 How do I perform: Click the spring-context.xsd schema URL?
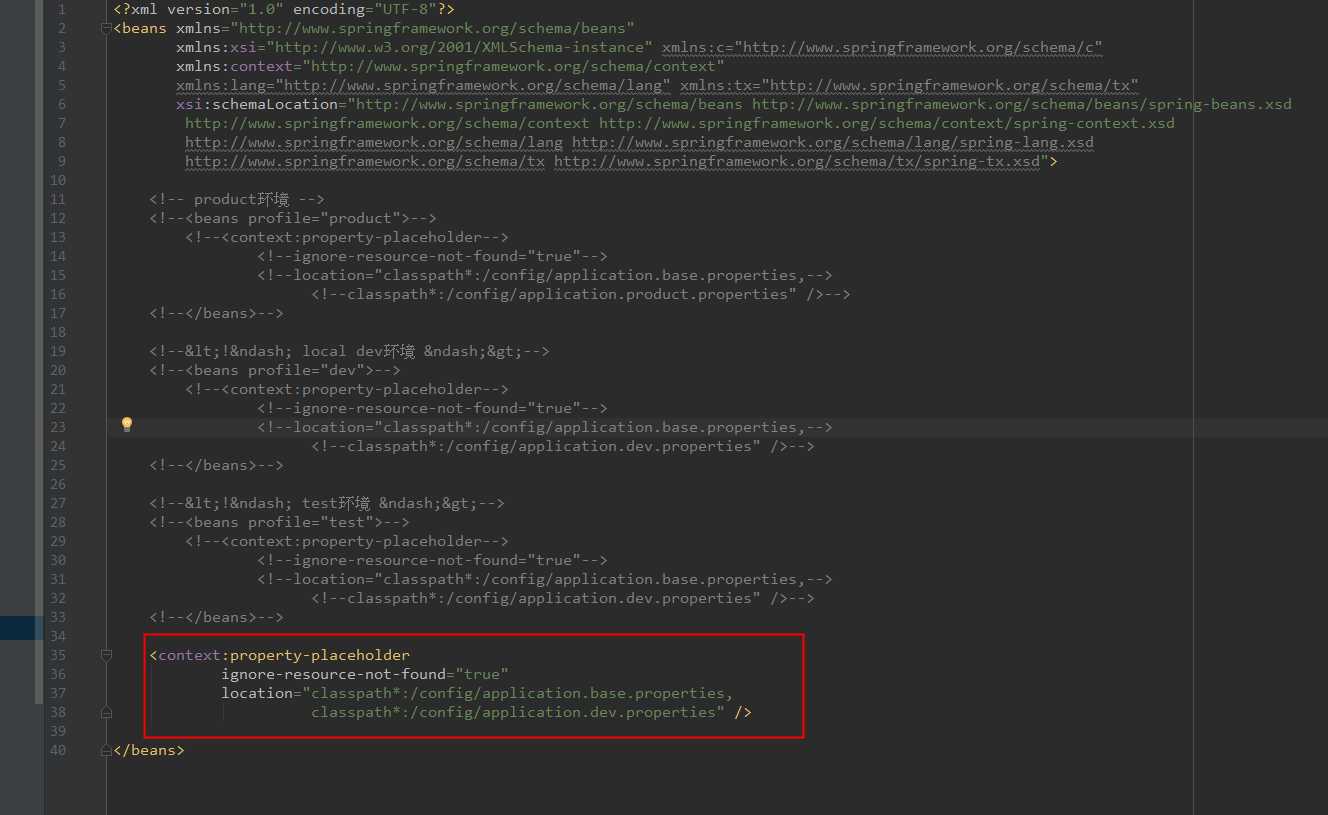click(x=887, y=123)
